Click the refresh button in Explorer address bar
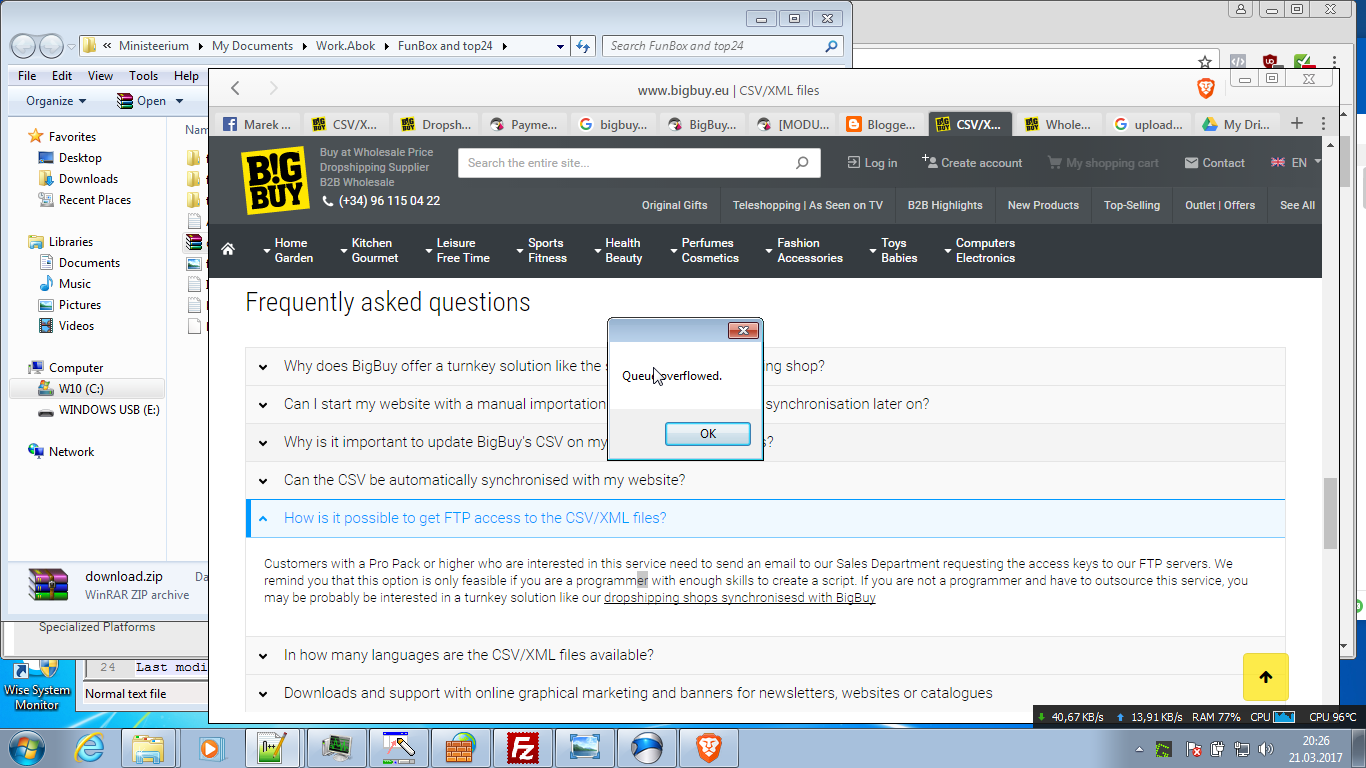 tap(584, 46)
